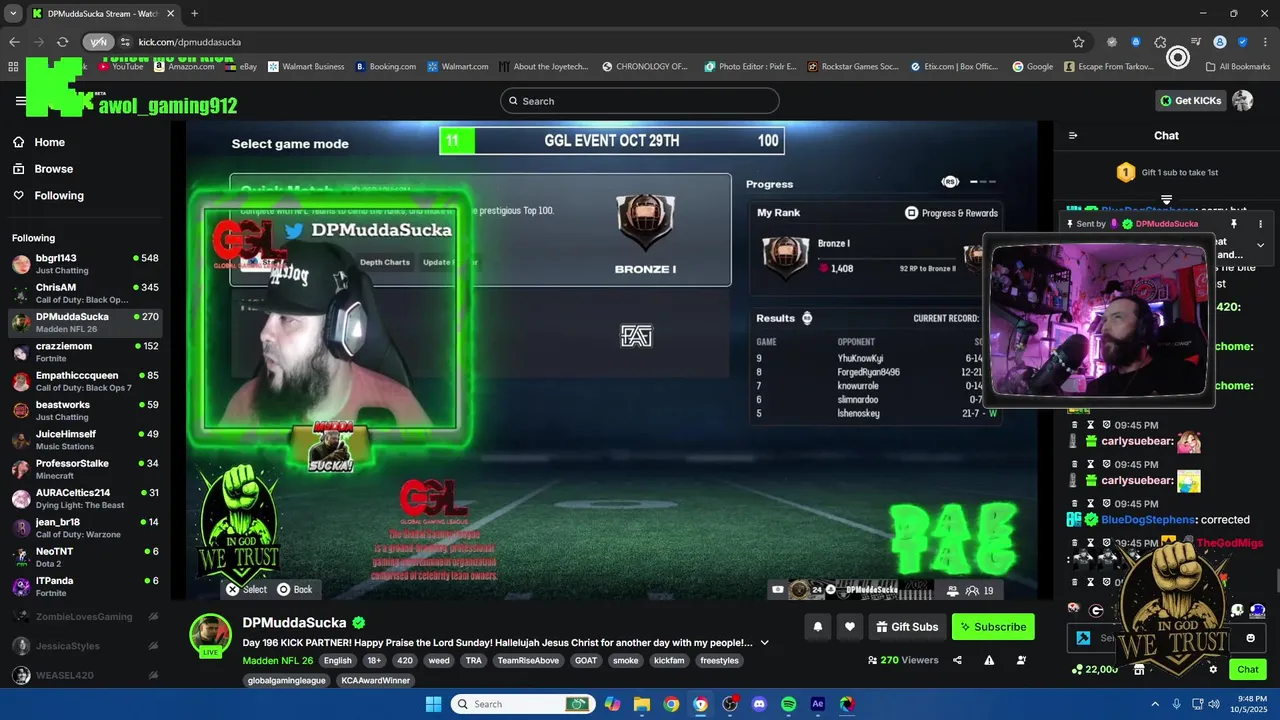Open ChrisAM channel in Following list
Screen dimensions: 1280x720
pyautogui.click(x=85, y=293)
